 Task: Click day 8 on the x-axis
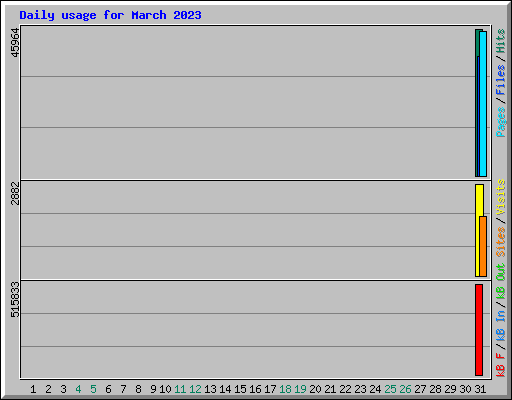138,389
